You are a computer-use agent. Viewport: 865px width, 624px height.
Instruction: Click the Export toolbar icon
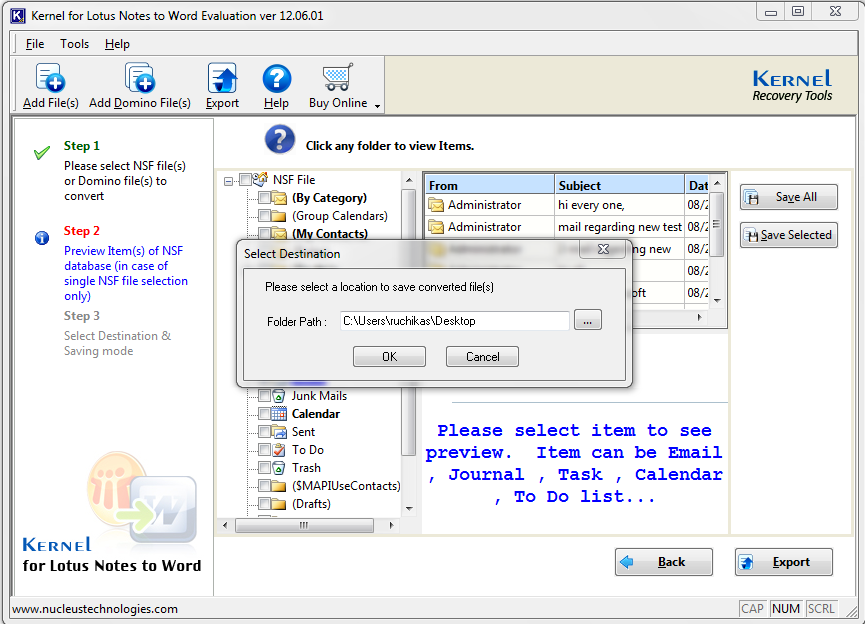[x=222, y=78]
